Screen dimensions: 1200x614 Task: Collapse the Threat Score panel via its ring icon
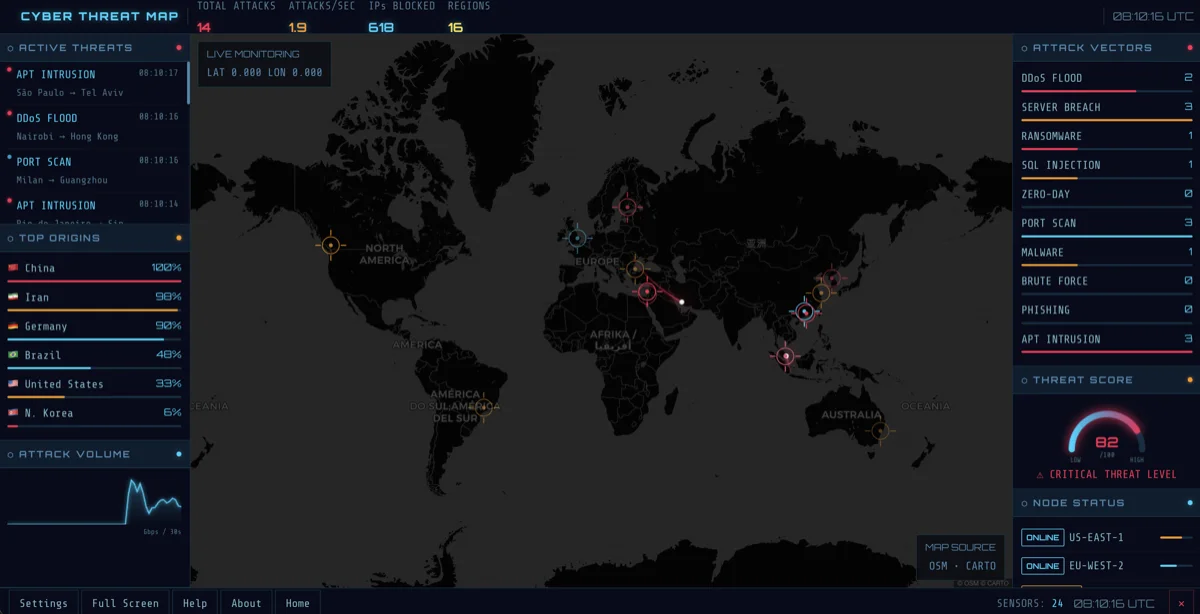pos(1024,380)
